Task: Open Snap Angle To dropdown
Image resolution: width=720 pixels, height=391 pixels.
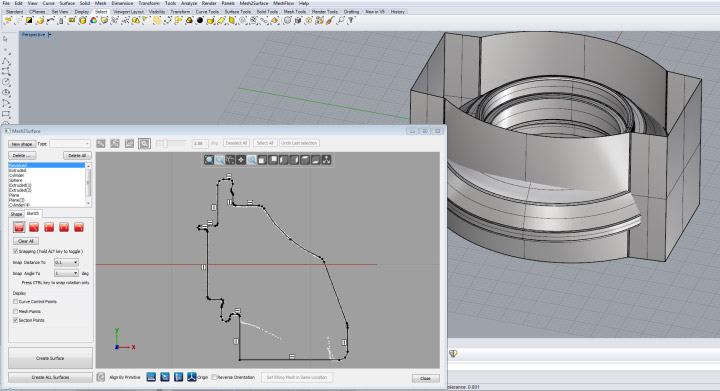Action: click(x=66, y=273)
